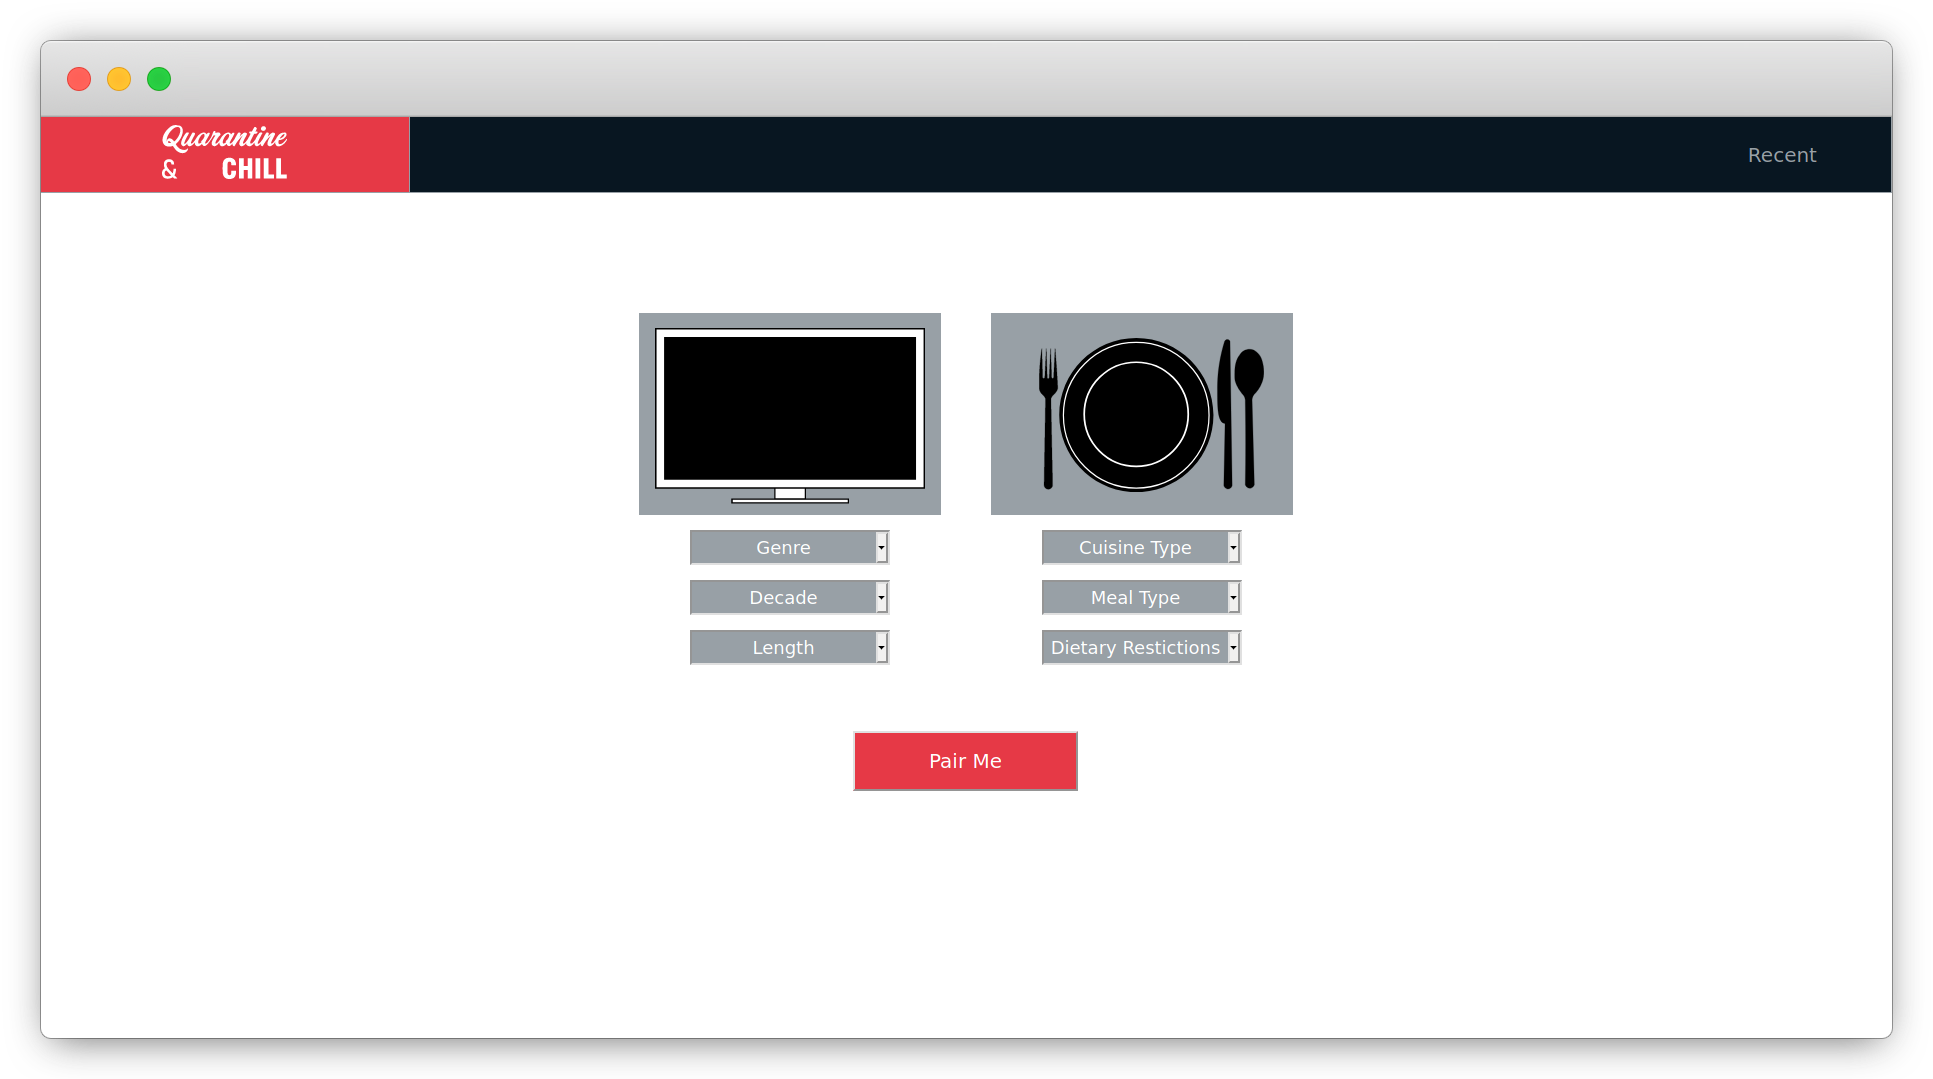1933x1079 pixels.
Task: Choose a Cuisine Type from the dropdown
Action: (1141, 548)
